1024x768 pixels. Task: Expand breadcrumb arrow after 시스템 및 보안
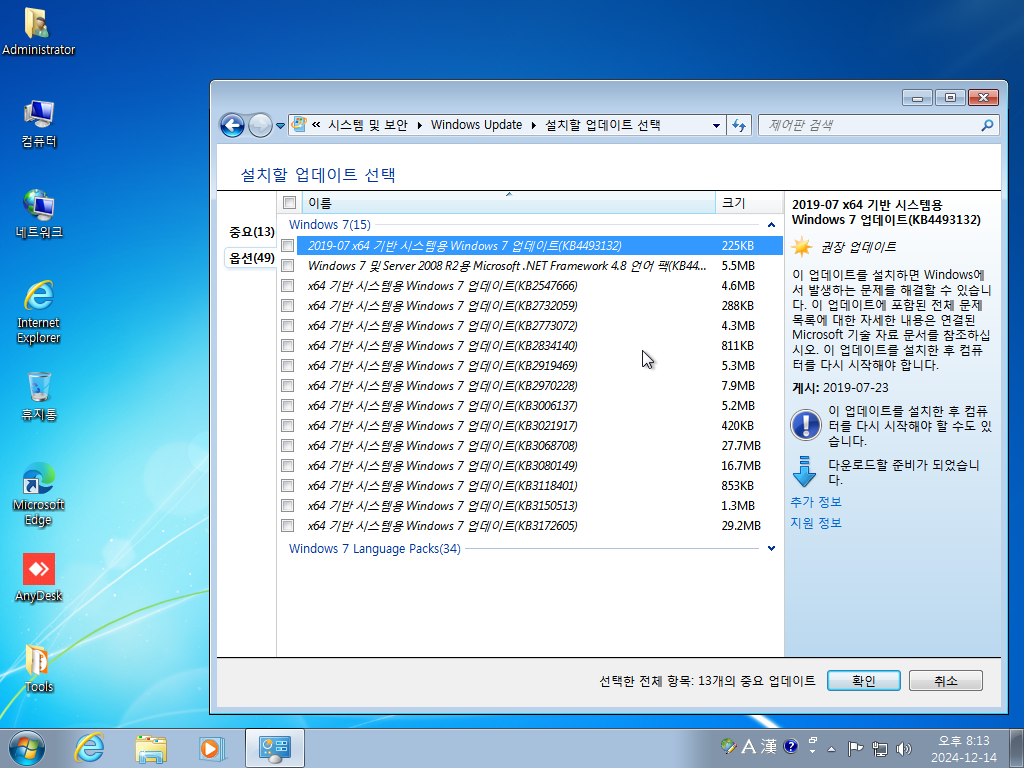419,125
